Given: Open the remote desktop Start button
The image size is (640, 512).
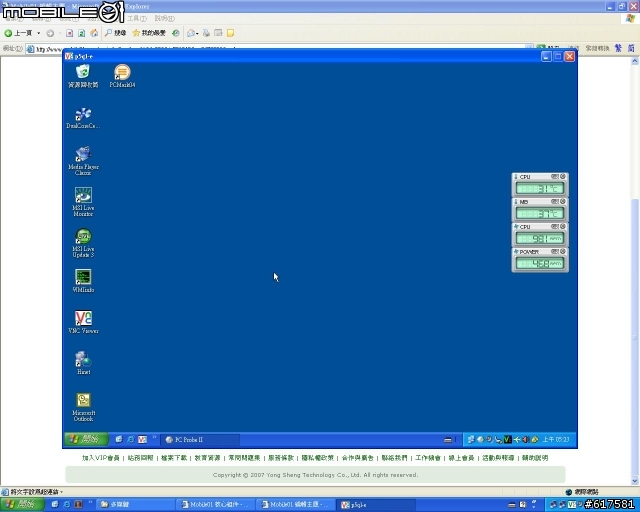Looking at the screenshot, I should (x=86, y=439).
